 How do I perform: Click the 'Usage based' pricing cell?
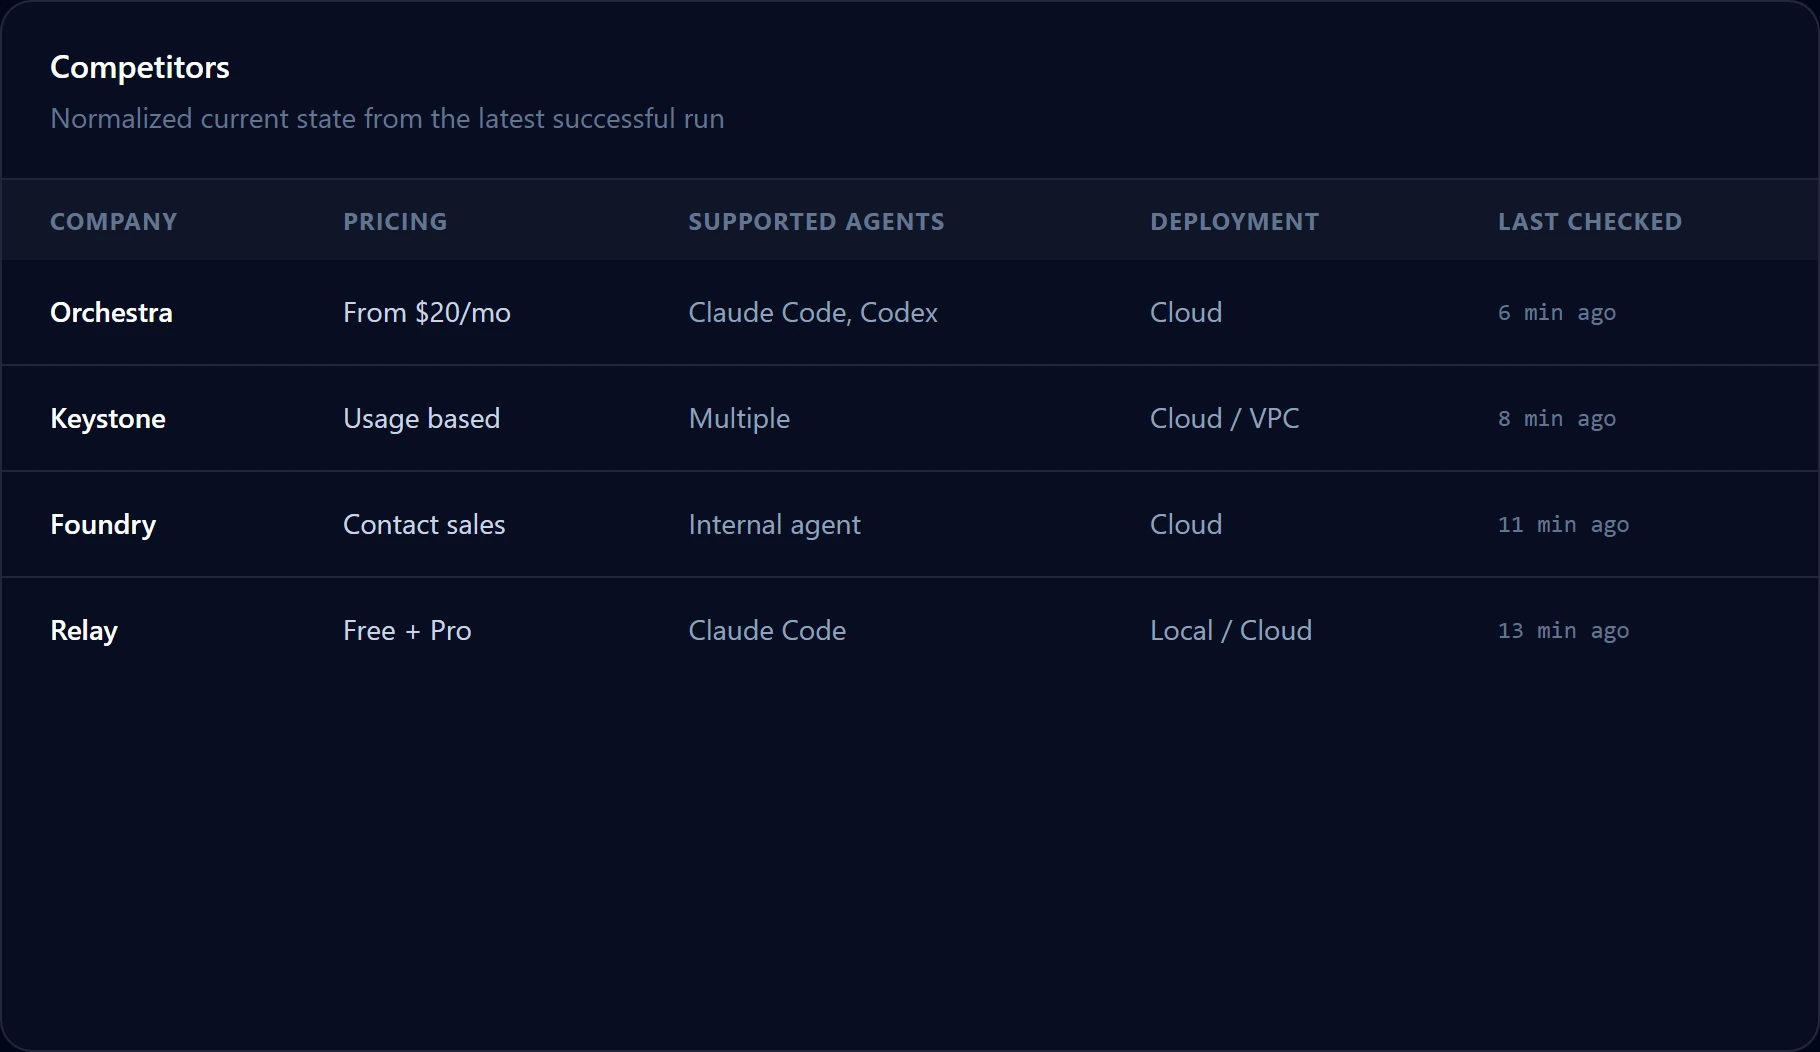tap(421, 418)
